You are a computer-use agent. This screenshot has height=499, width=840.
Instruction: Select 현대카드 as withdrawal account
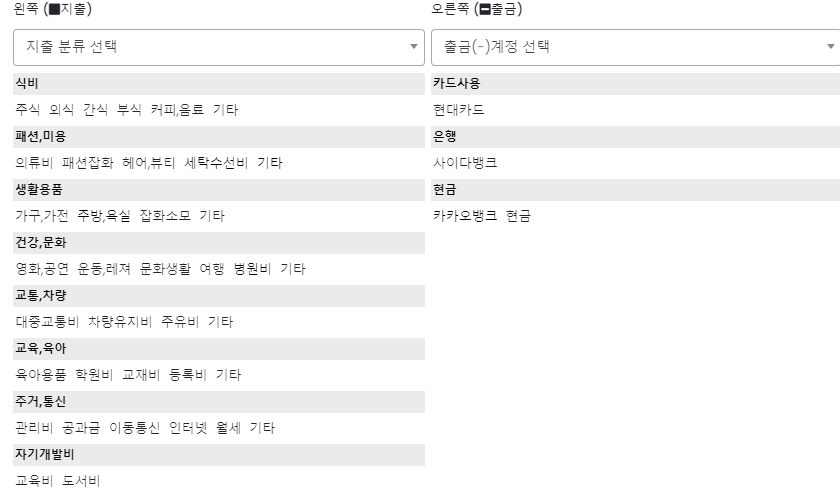[x=459, y=110]
